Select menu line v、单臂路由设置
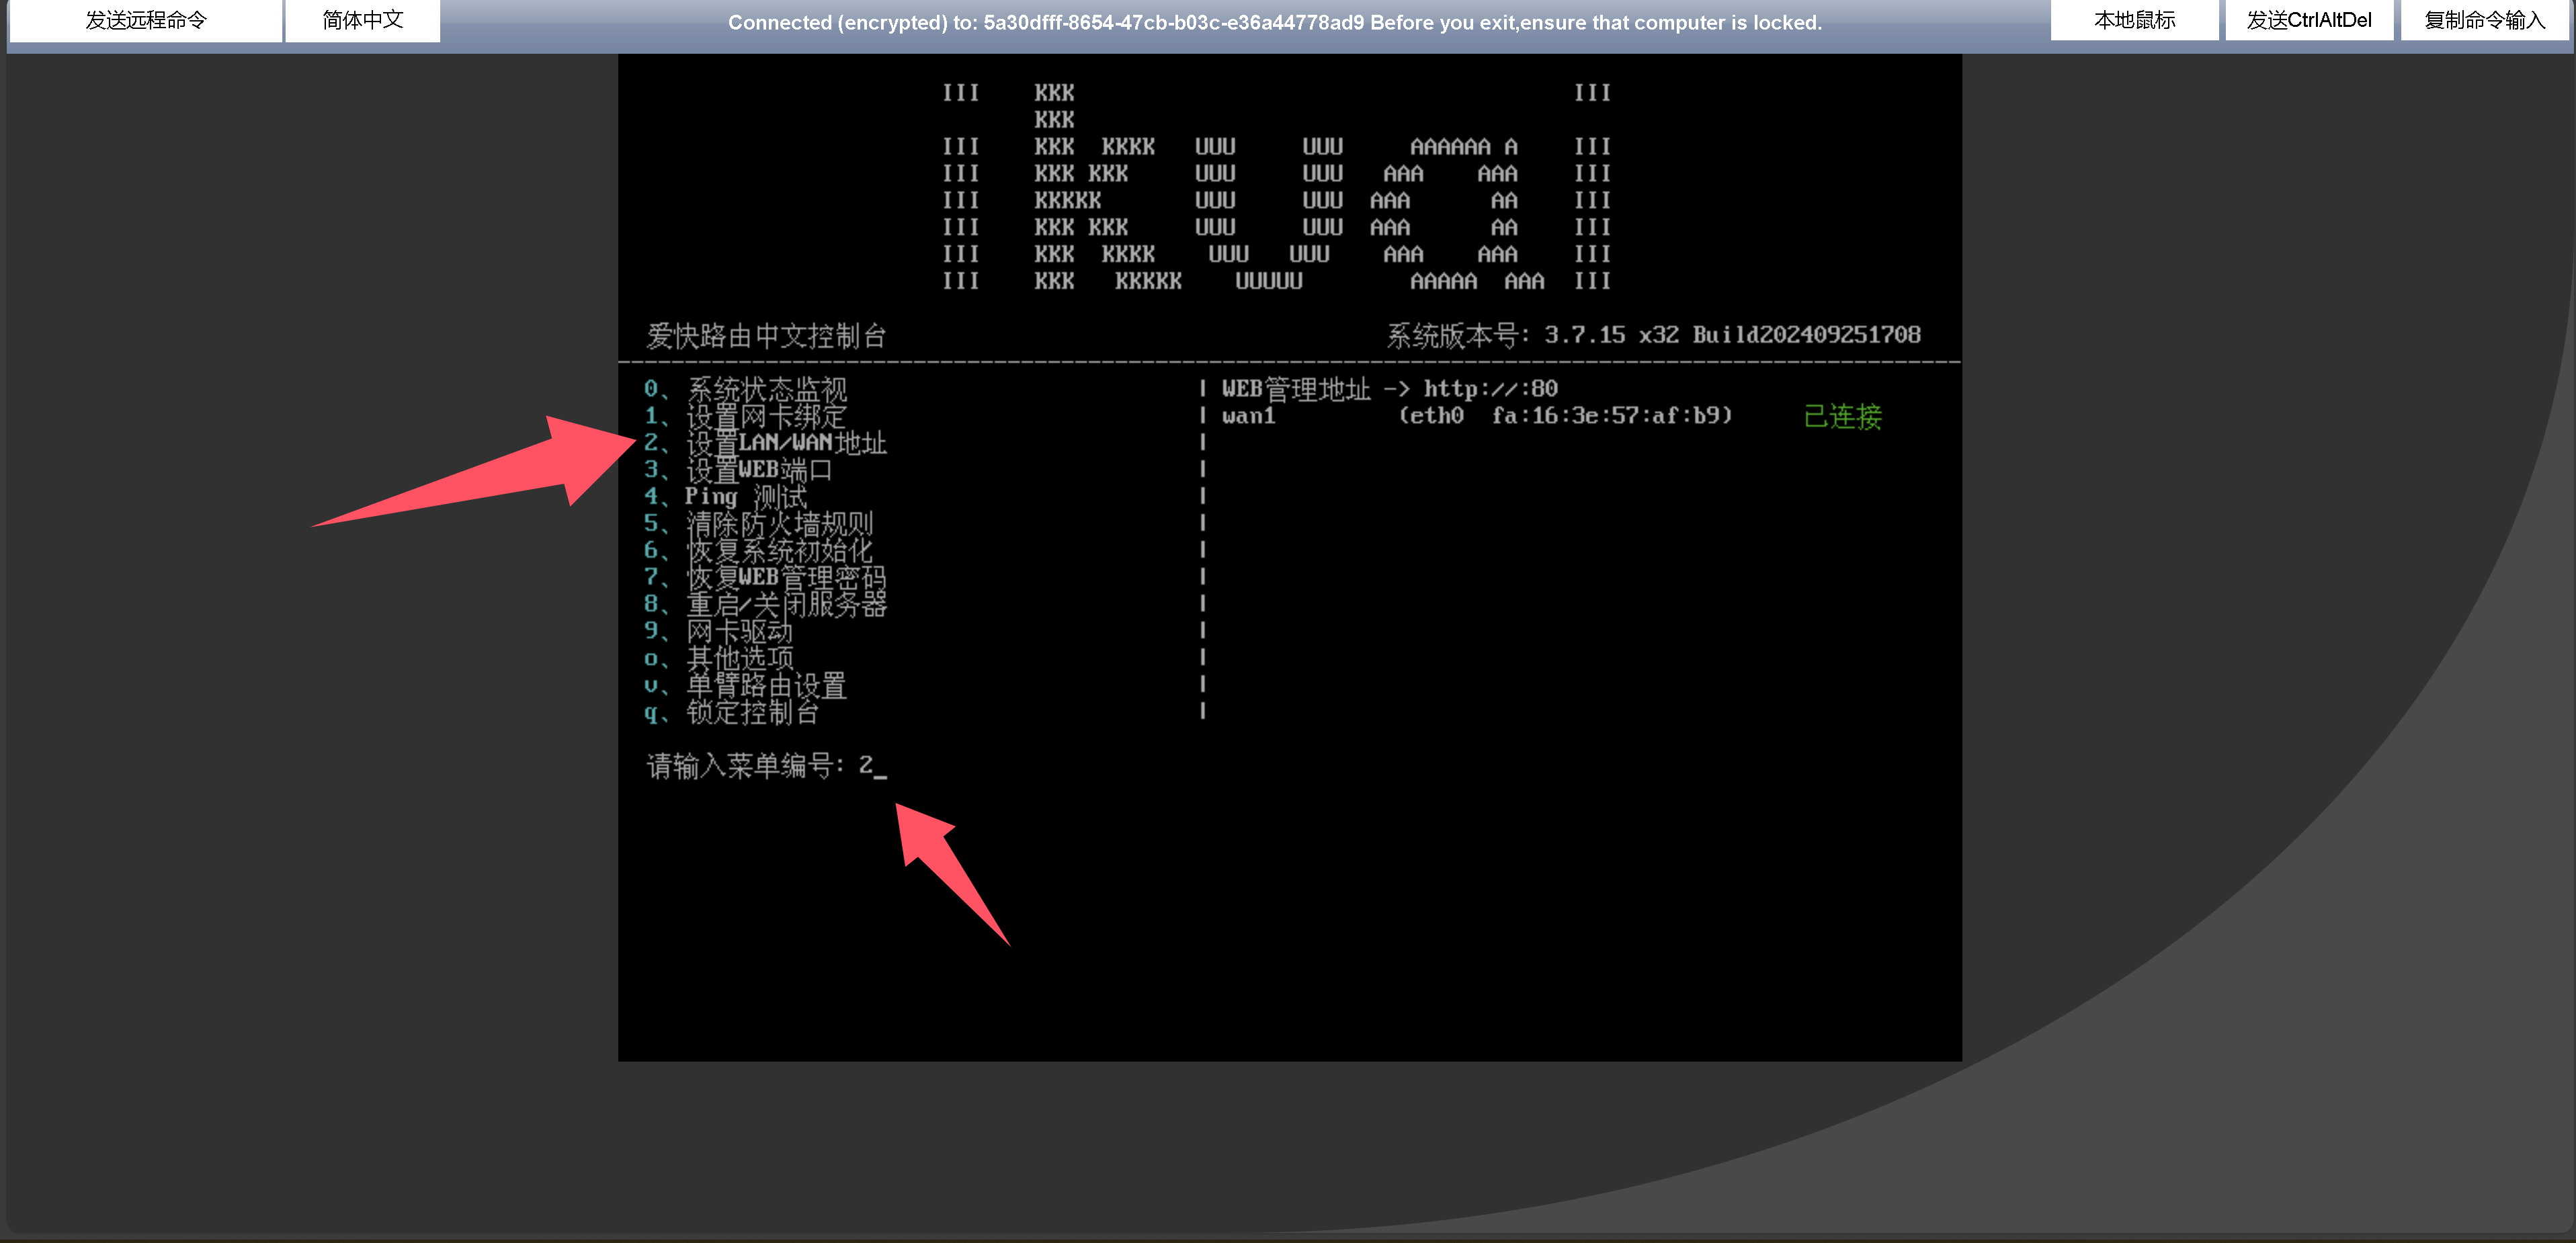 pyautogui.click(x=745, y=686)
